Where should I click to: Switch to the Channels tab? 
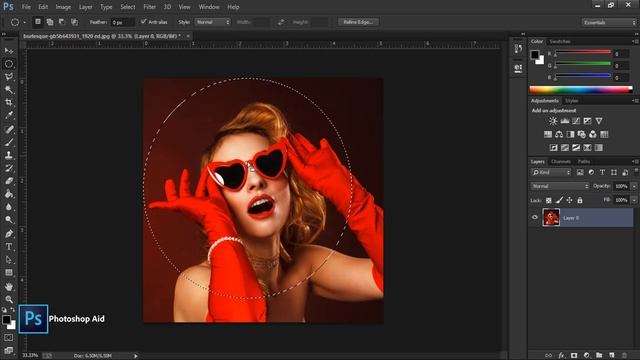[561, 162]
